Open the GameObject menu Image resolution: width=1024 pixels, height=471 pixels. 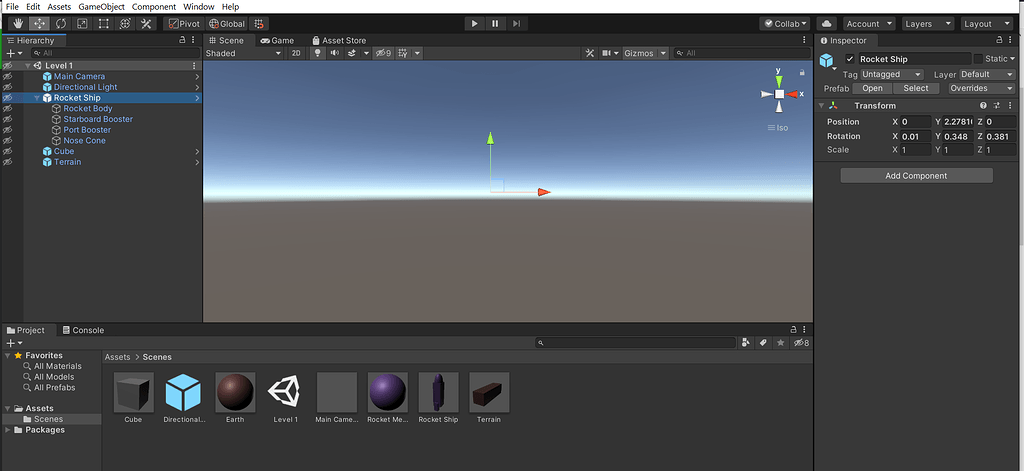click(101, 7)
